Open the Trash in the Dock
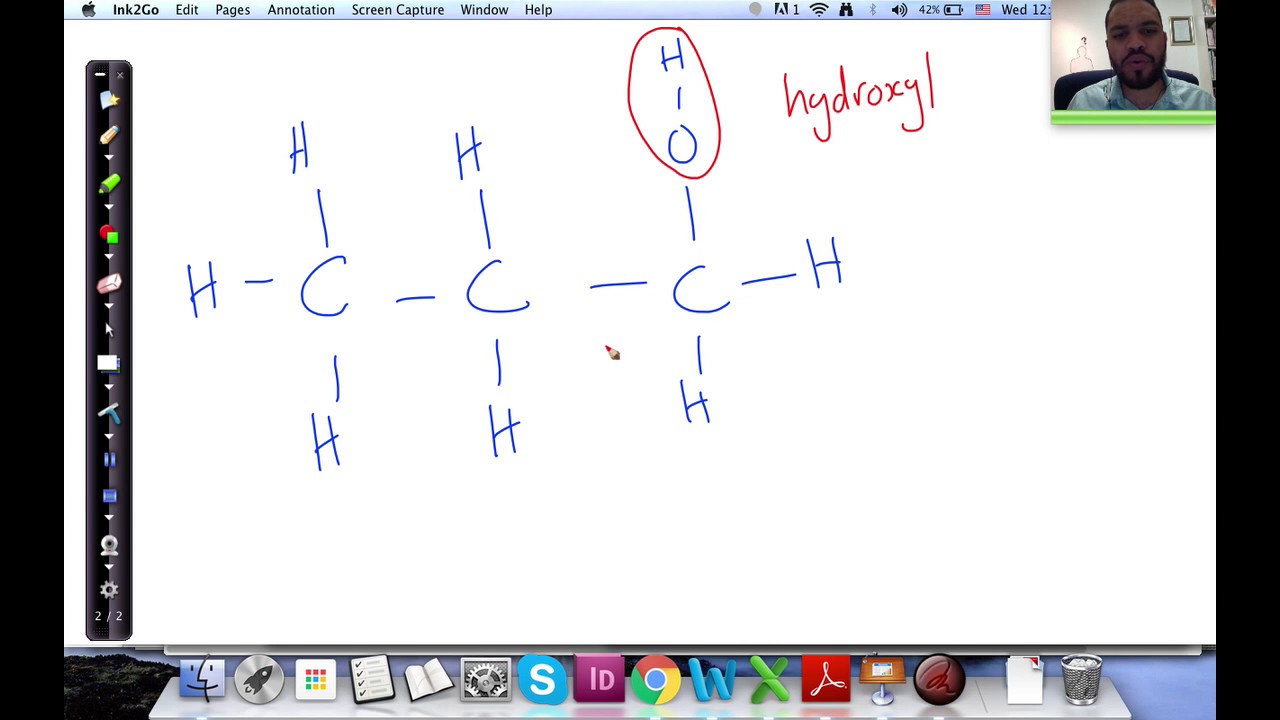 1081,680
